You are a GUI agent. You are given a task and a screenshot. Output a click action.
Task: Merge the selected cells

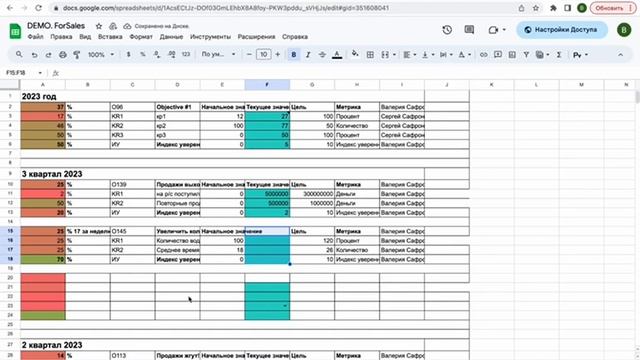tap(385, 55)
